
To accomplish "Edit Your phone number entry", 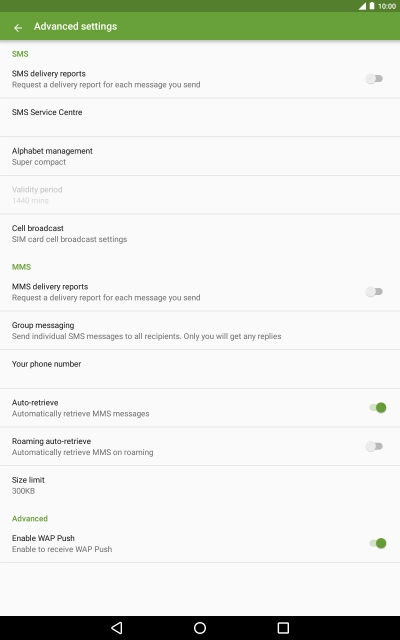I will pos(200,369).
